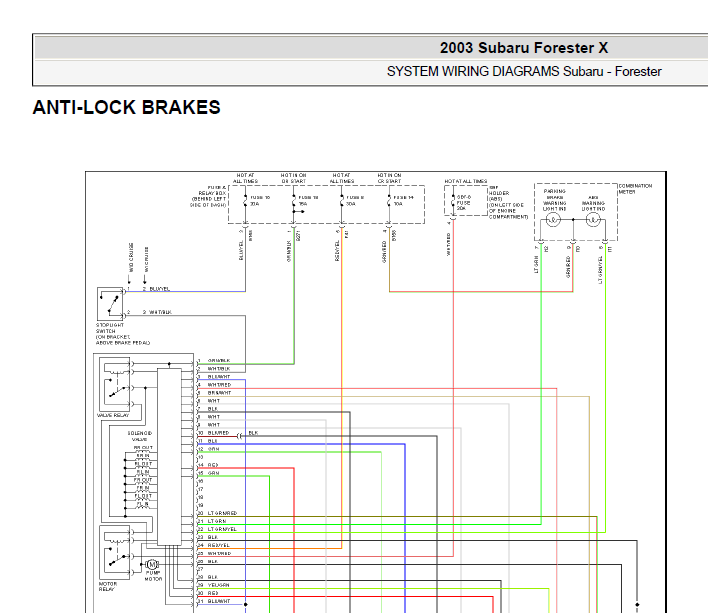Viewport: 708px width, 613px height.
Task: Click the parking brake warning light lamp symbol
Action: point(553,220)
